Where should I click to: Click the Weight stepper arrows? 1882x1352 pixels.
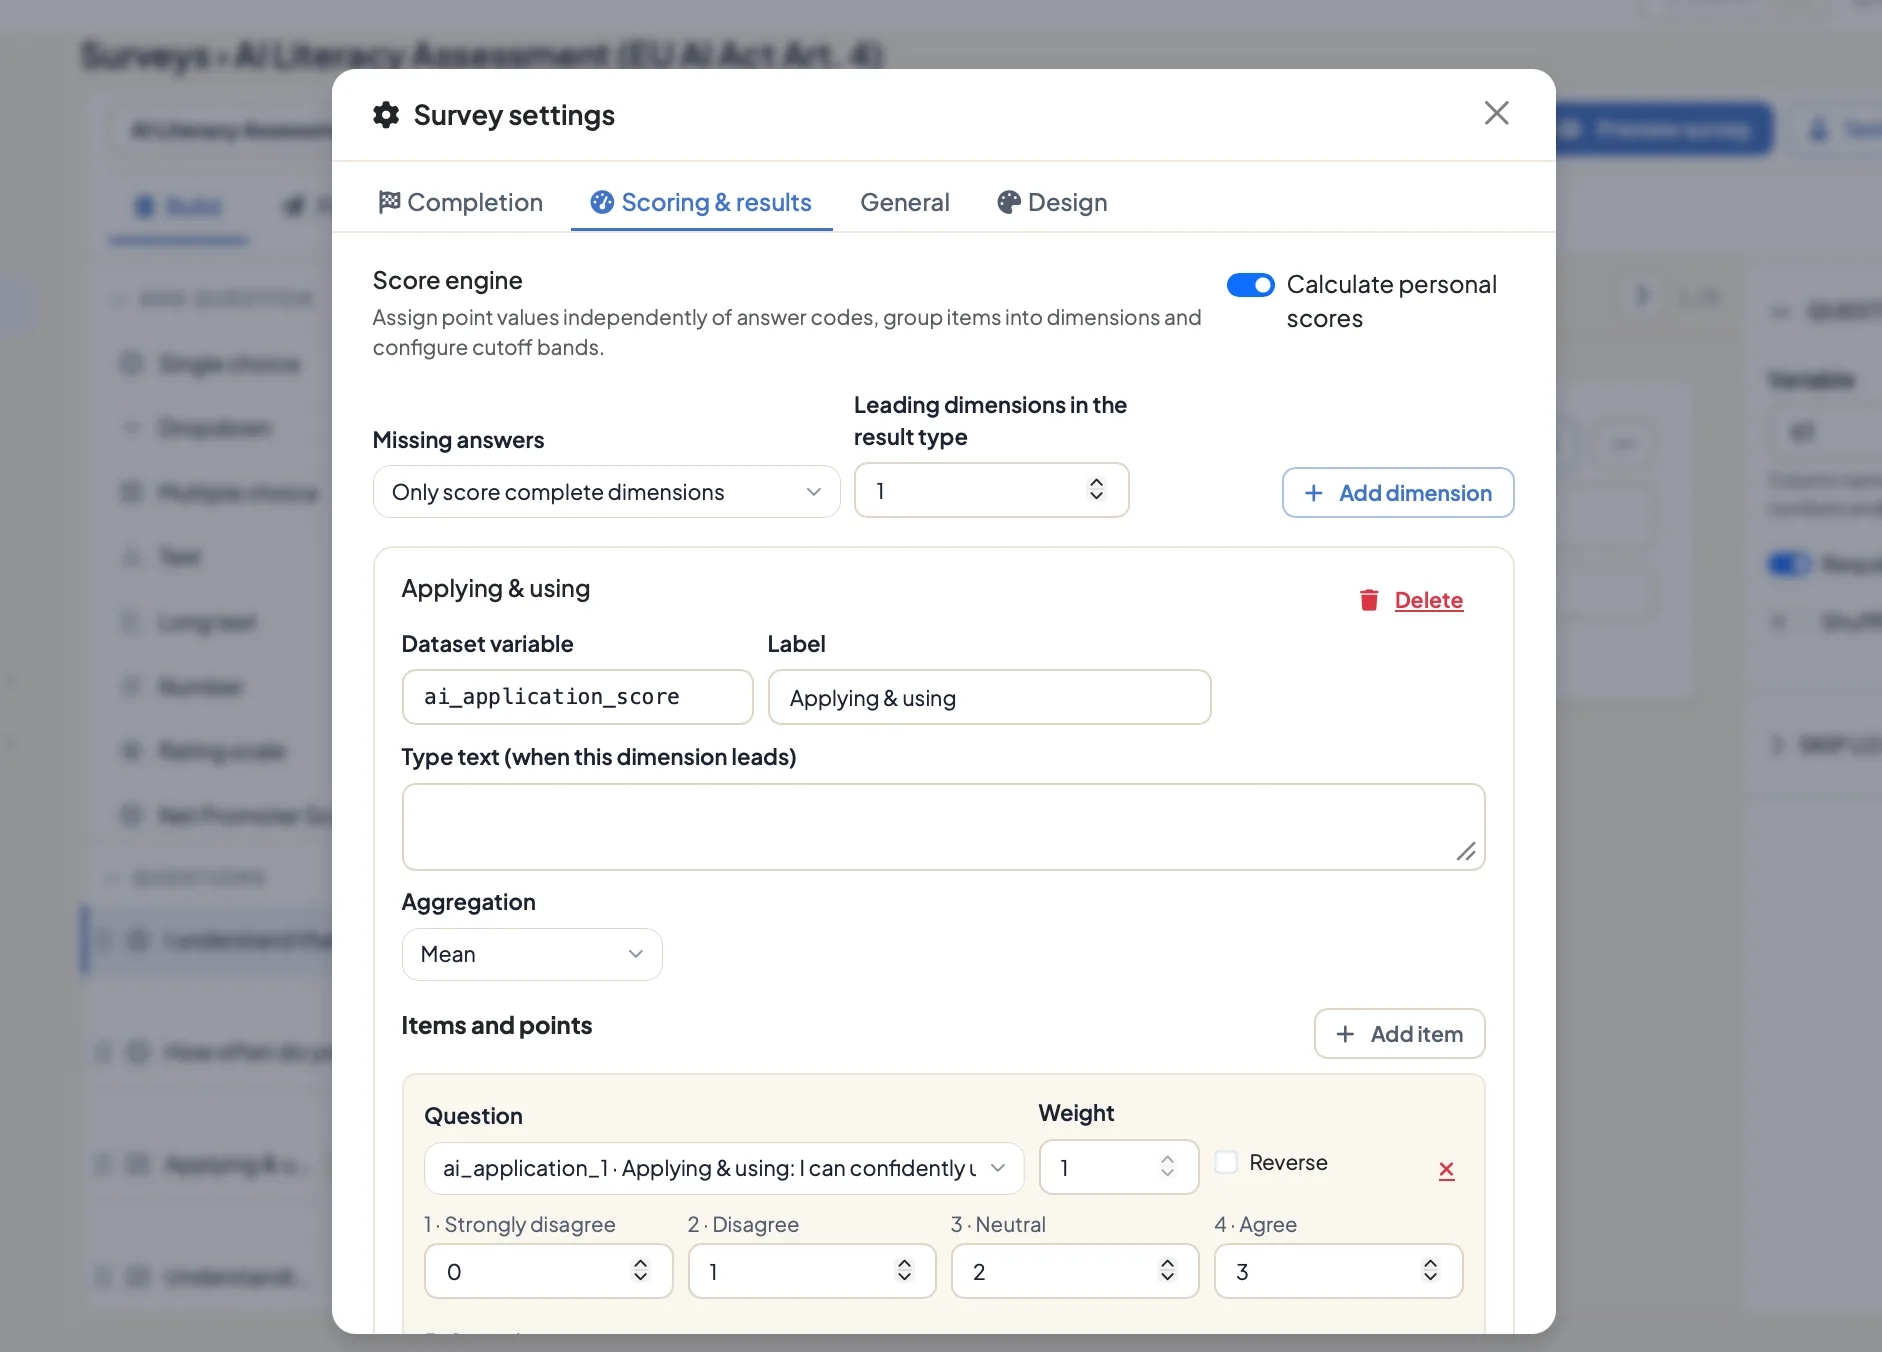click(x=1167, y=1166)
